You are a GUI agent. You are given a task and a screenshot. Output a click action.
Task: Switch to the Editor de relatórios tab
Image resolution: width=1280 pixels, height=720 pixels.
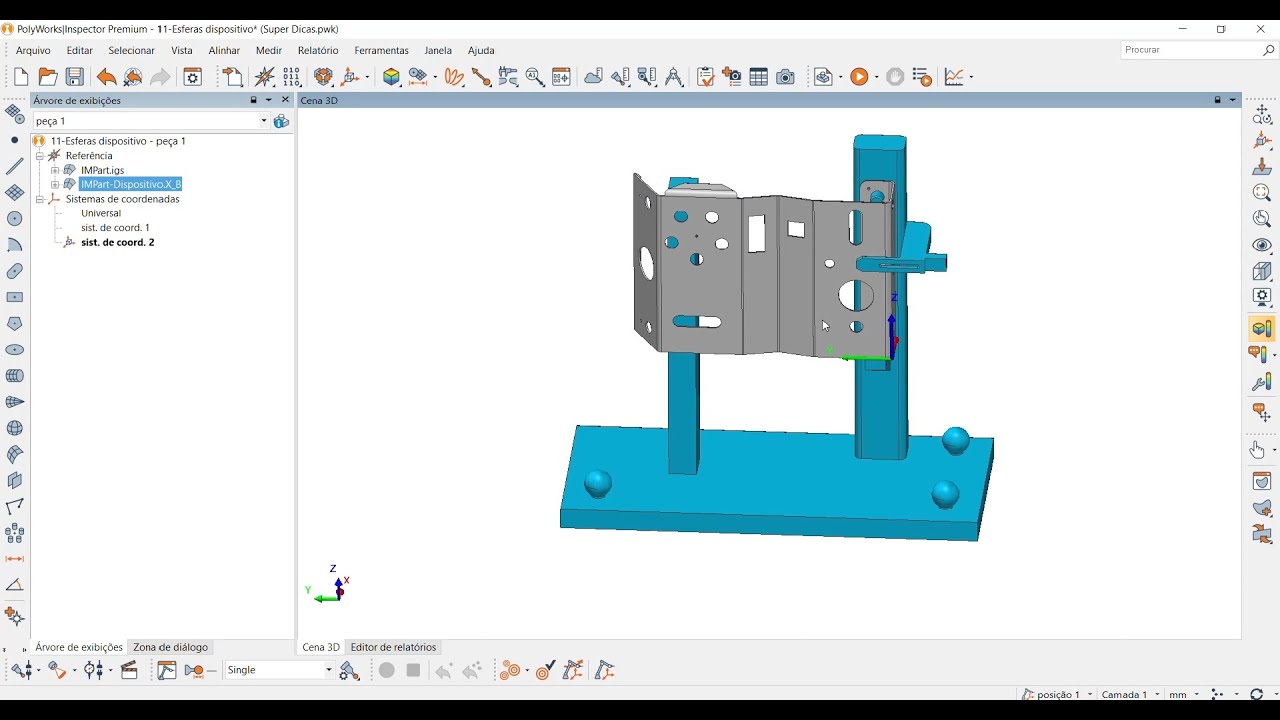[393, 647]
